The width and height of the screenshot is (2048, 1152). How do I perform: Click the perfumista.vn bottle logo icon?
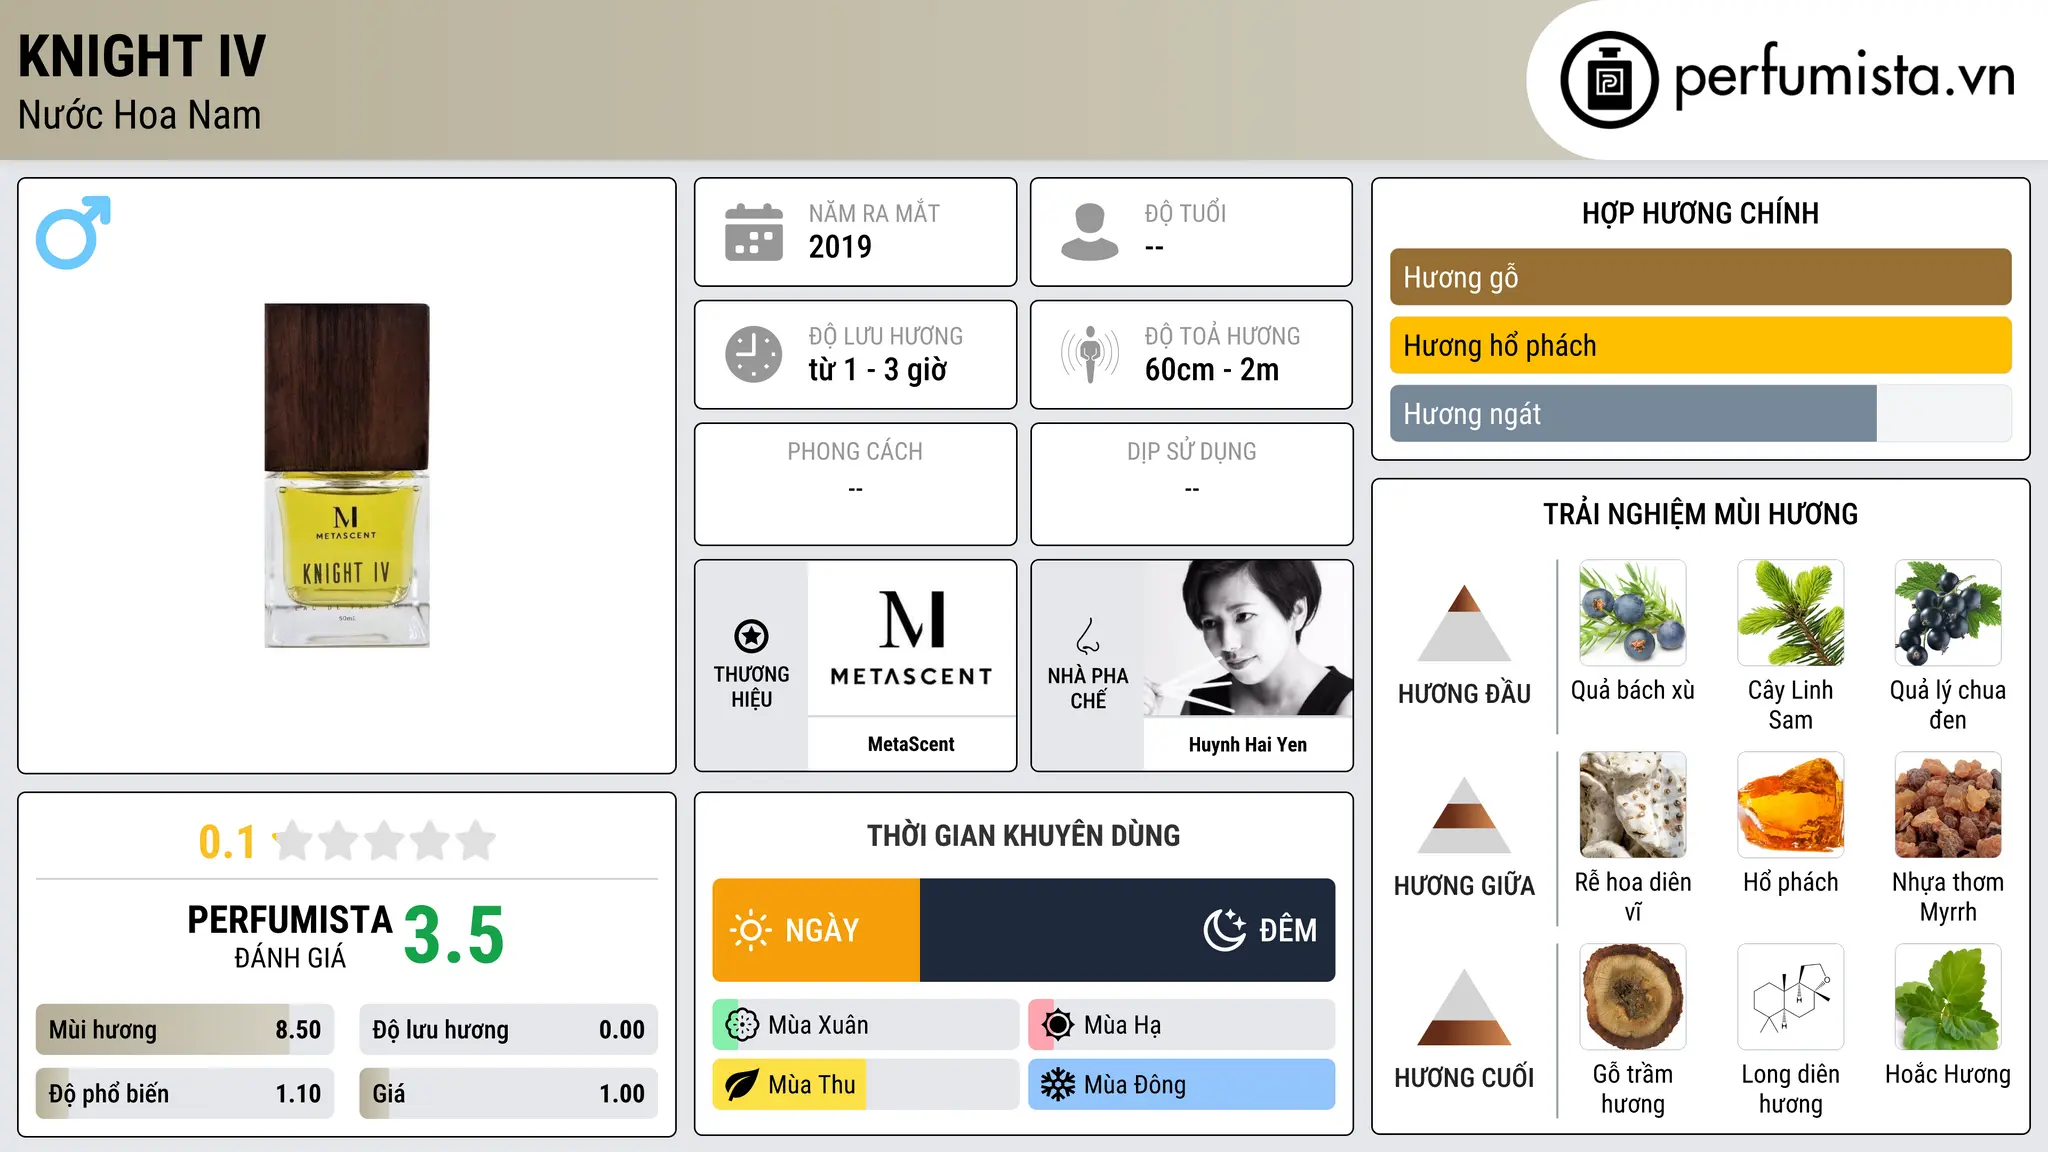pos(1609,80)
